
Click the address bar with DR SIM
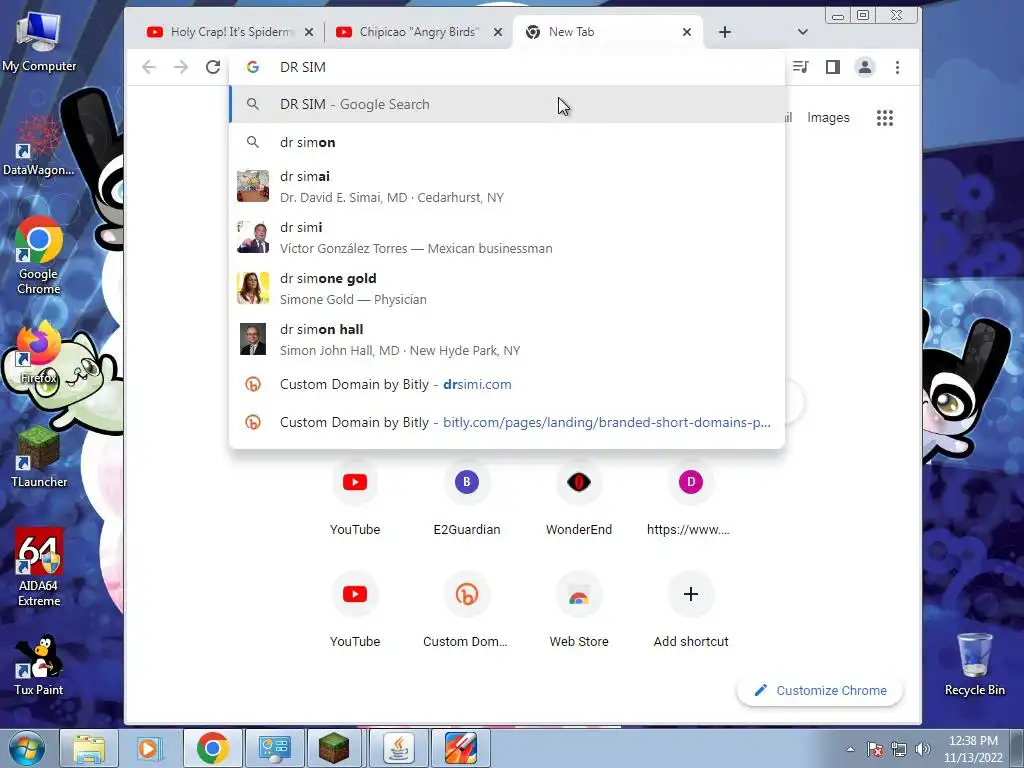coord(507,67)
